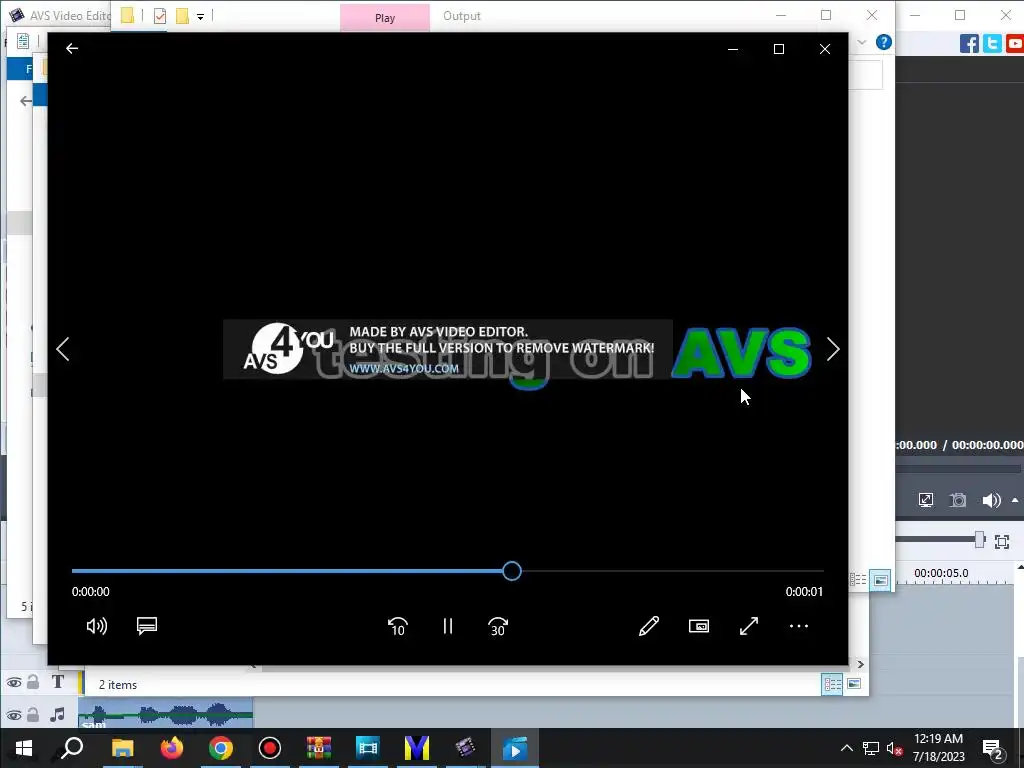The width and height of the screenshot is (1024, 768).
Task: Open the quick access toolbar dropdown arrow
Action: tap(200, 16)
